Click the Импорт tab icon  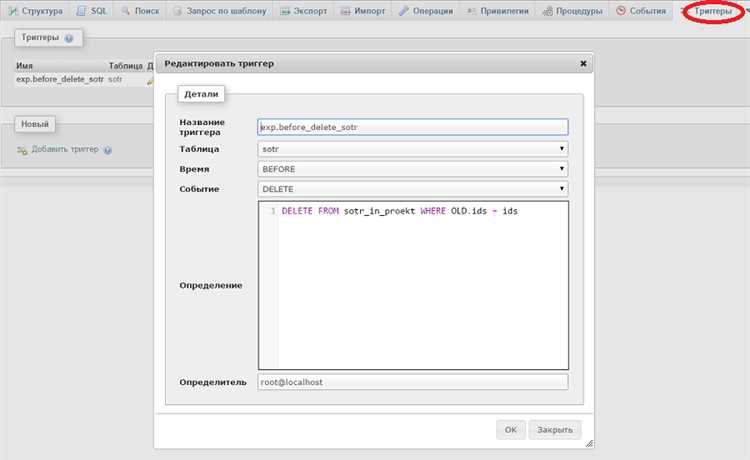[346, 11]
